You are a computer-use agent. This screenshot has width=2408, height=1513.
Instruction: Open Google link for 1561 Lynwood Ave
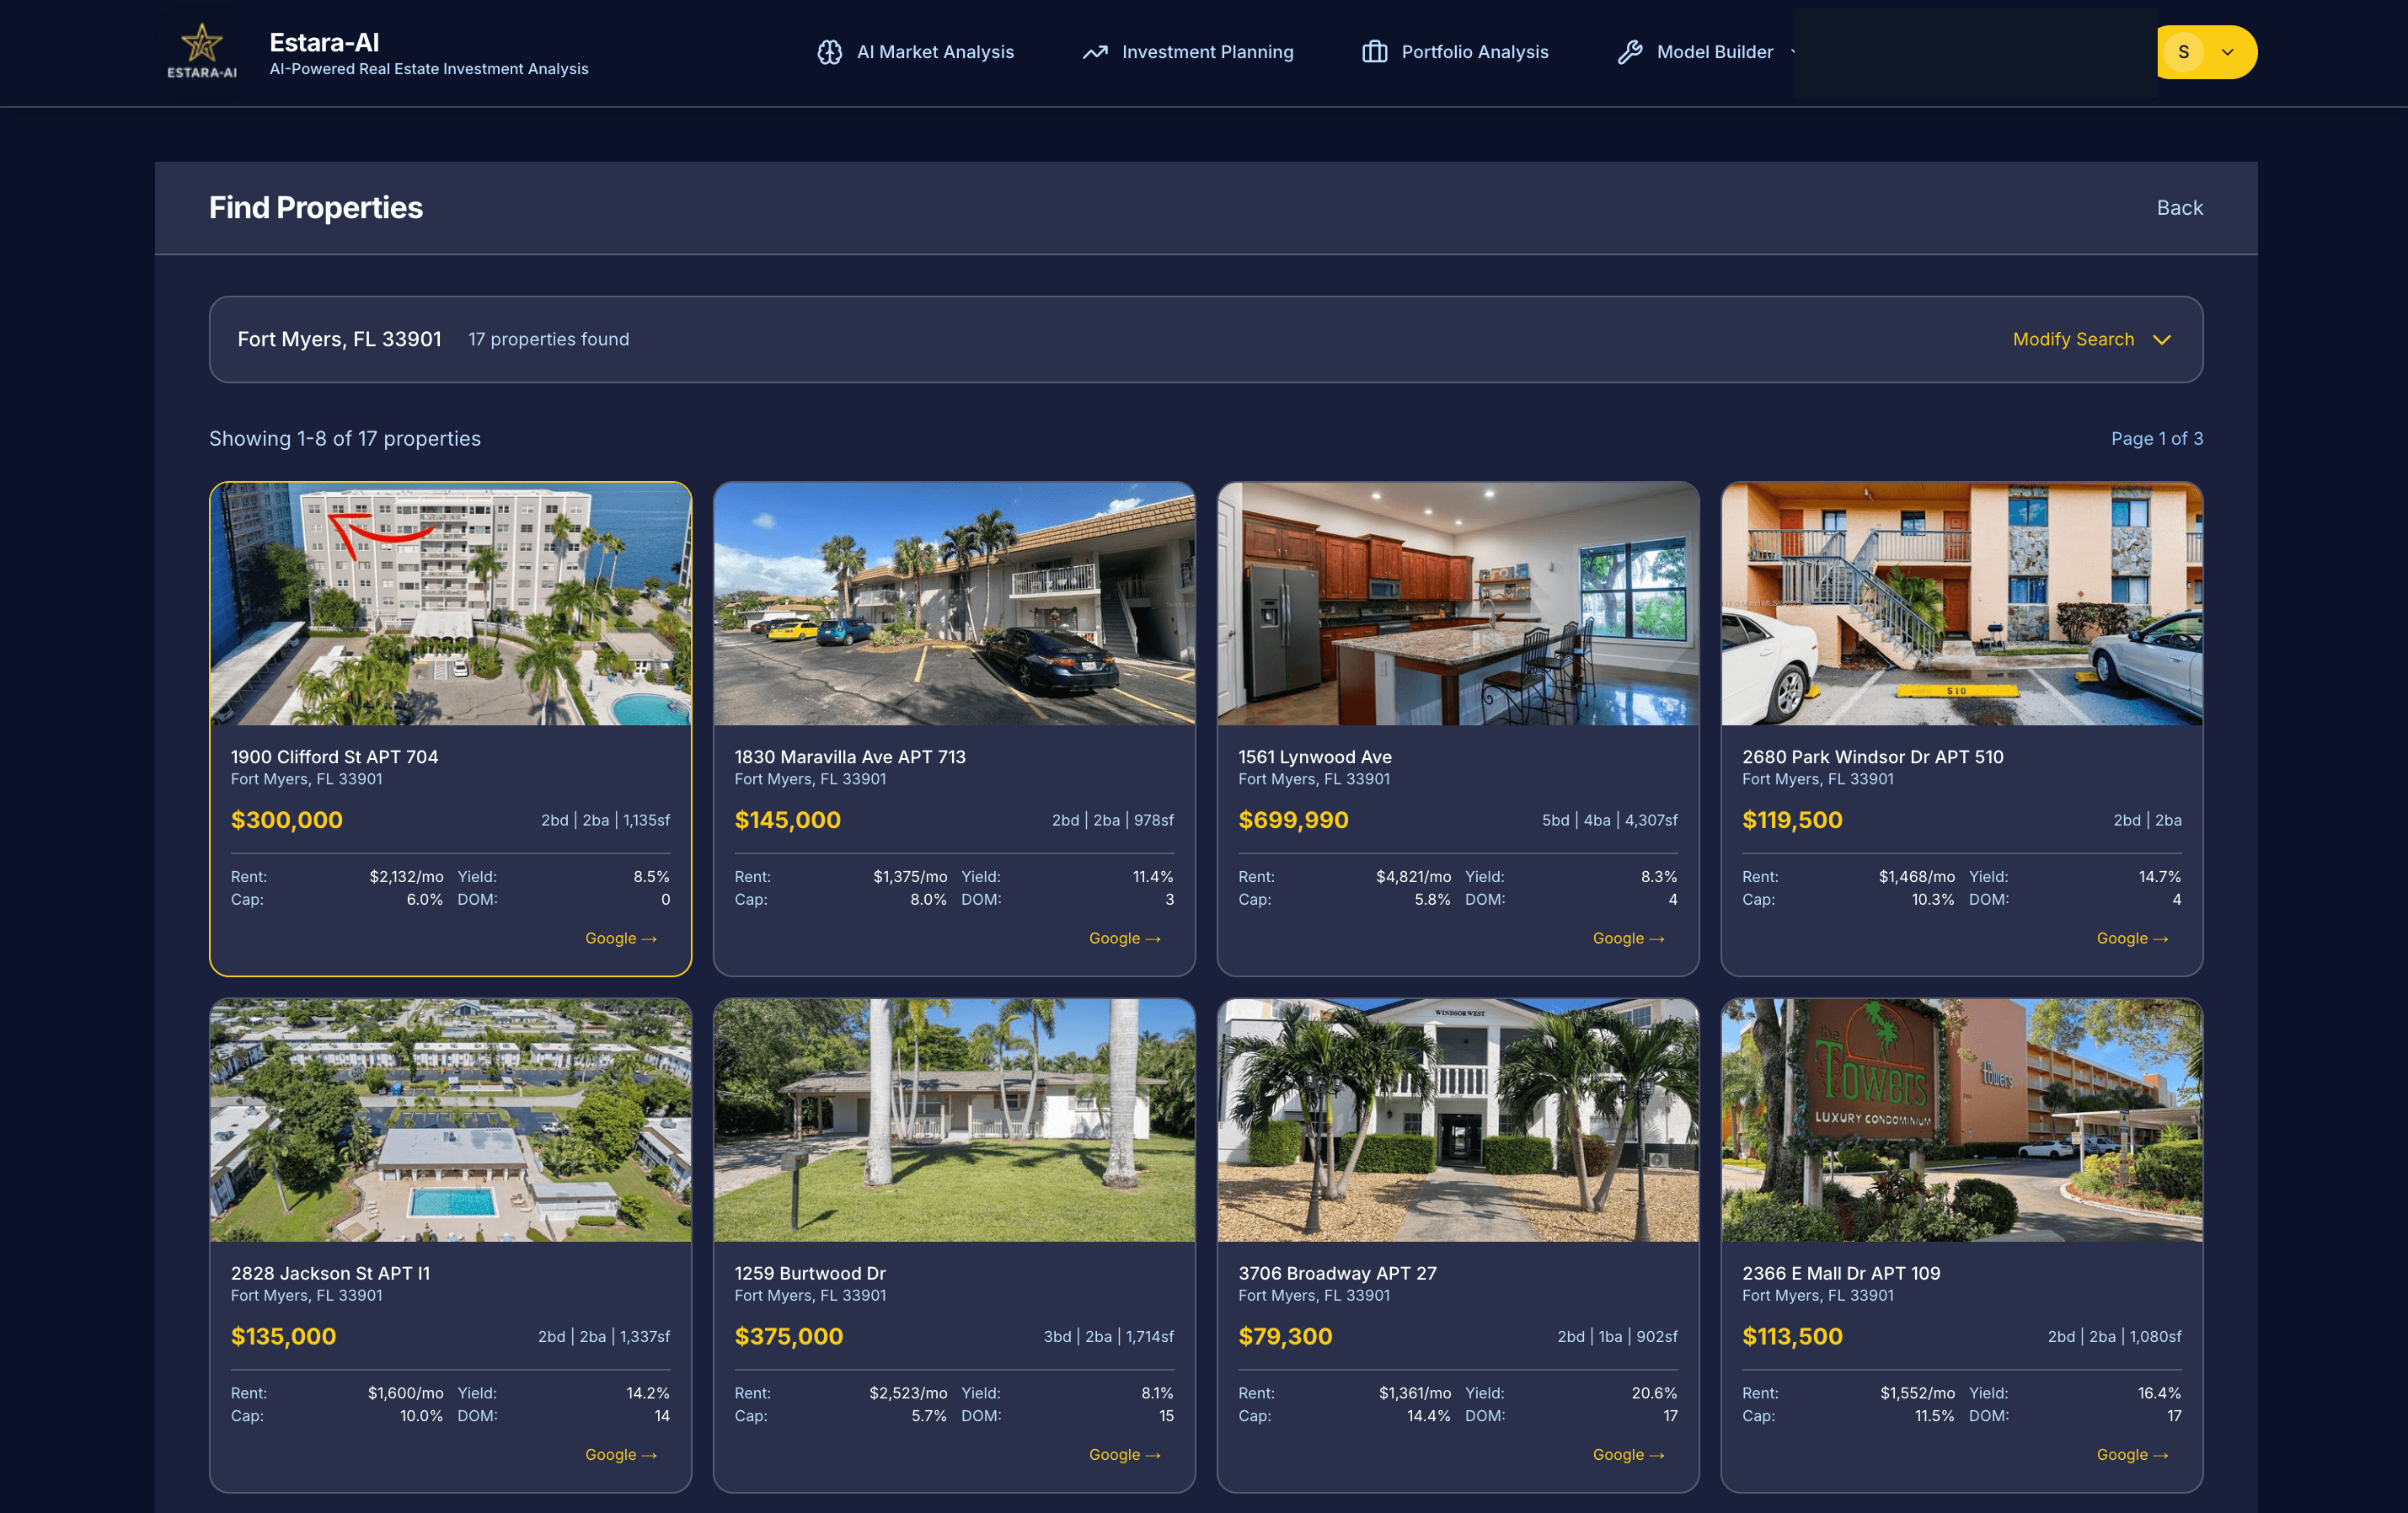[x=1627, y=938]
